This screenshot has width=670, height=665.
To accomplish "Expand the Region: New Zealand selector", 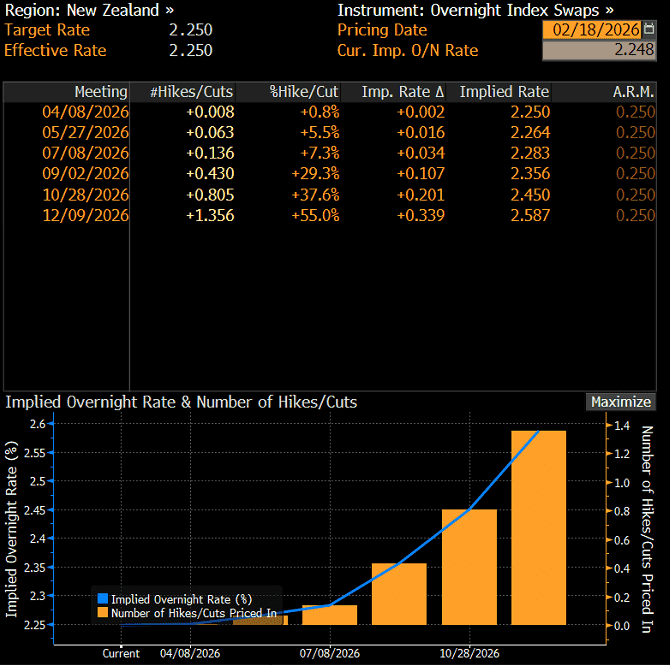I will (x=89, y=10).
